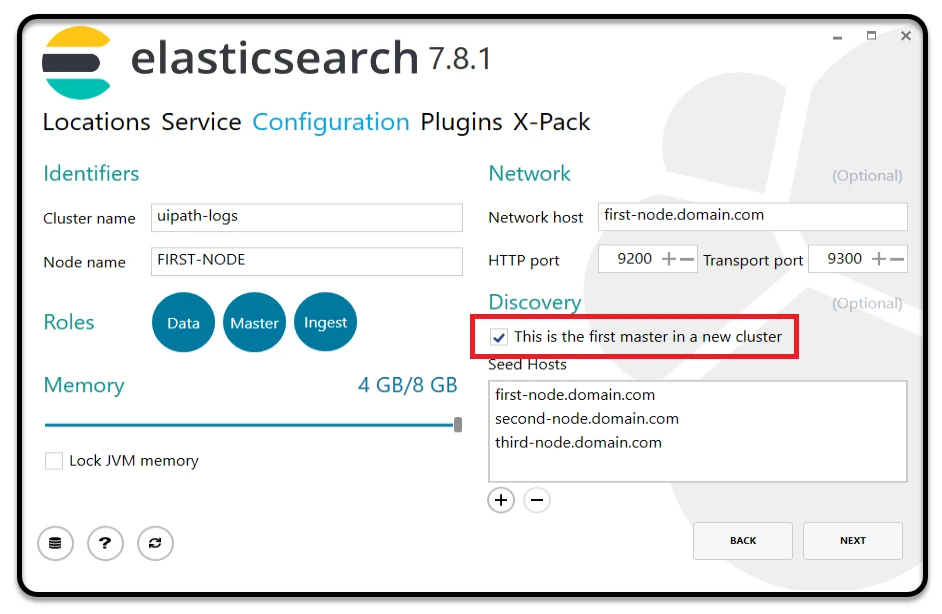Remove seed host with minus icon
Screen dimensions: 942x614
(x=536, y=500)
